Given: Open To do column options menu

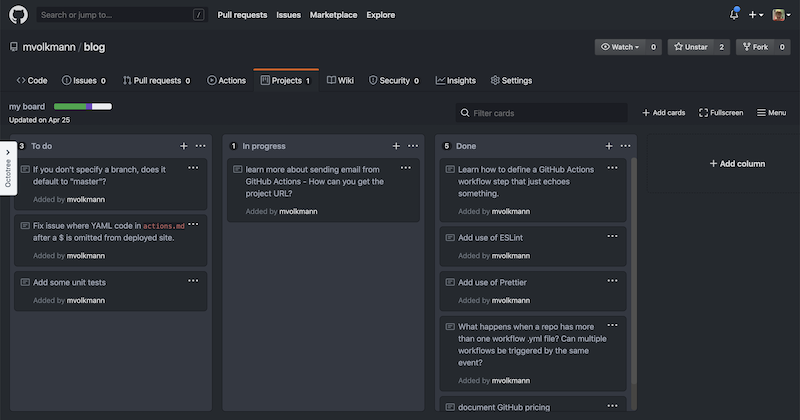Looking at the screenshot, I should [x=201, y=146].
